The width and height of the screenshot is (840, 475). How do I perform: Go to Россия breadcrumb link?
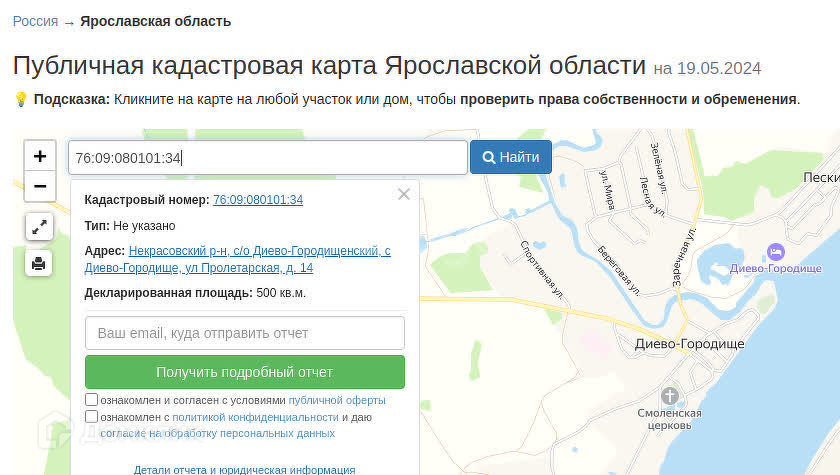tap(35, 21)
